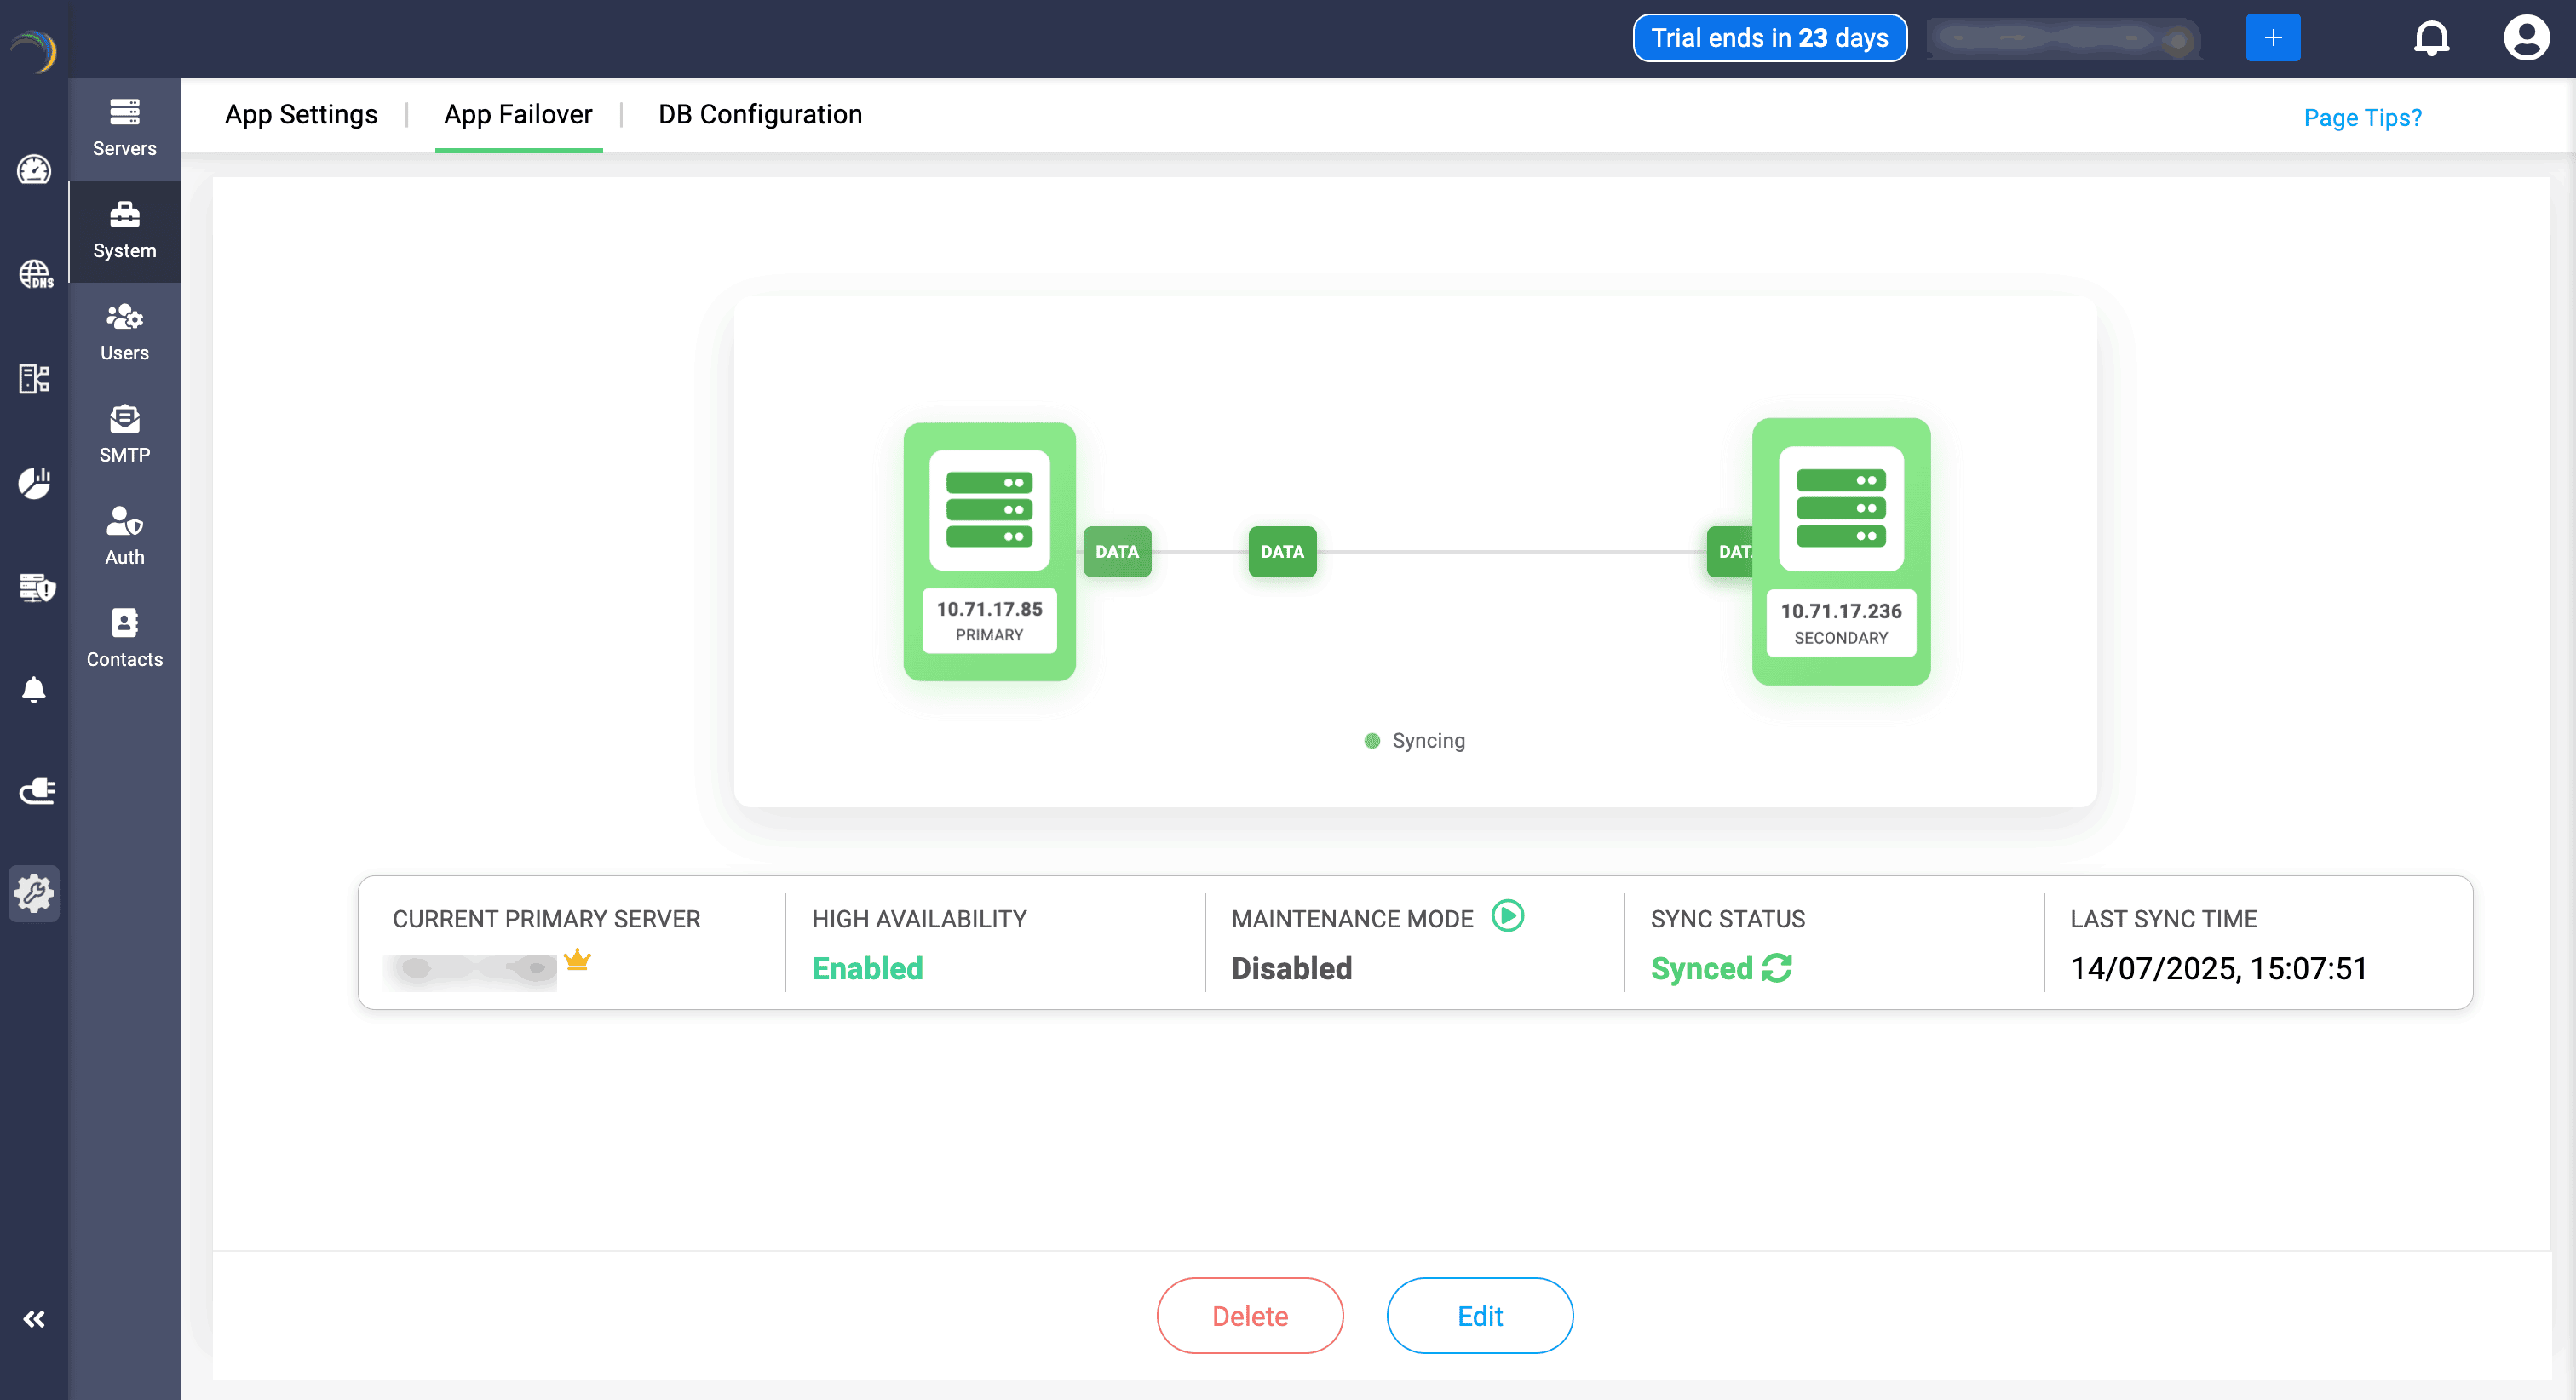
Task: Open the dashboard gauge icon in sidebar
Action: 34,170
